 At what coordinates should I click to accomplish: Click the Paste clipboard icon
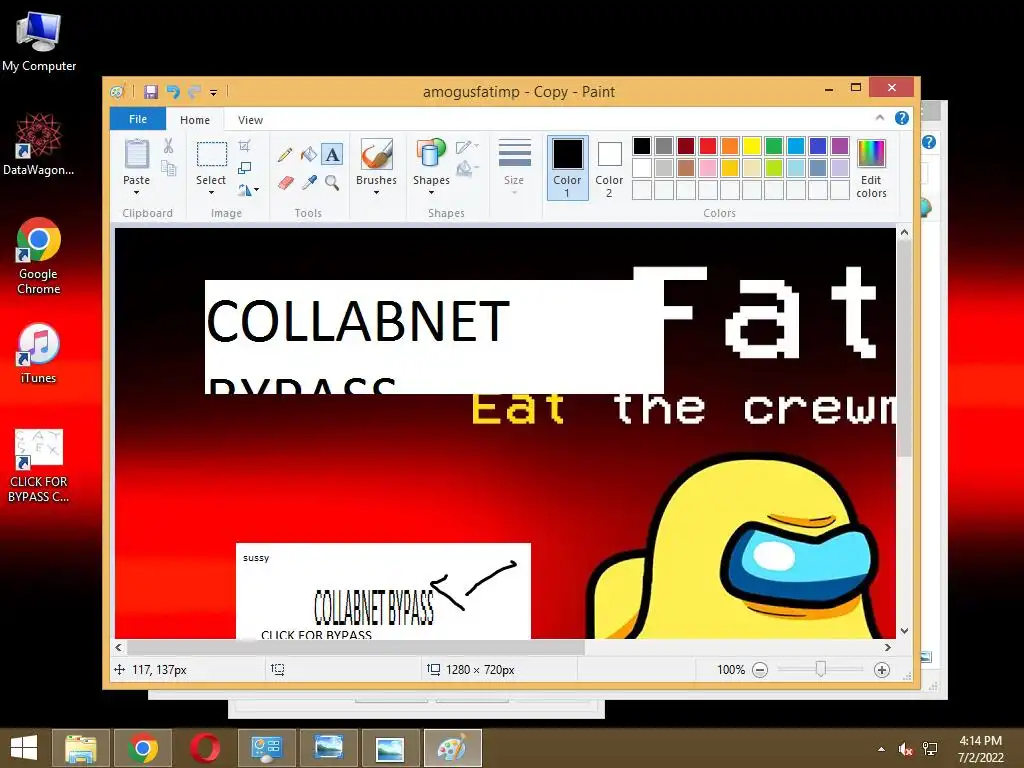136,155
